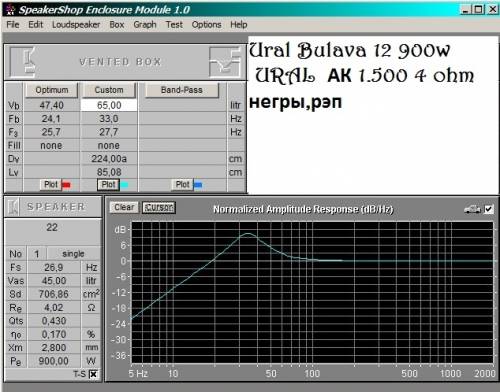This screenshot has width=500, height=392.
Task: Click the car icon above the graph
Action: [x=472, y=209]
